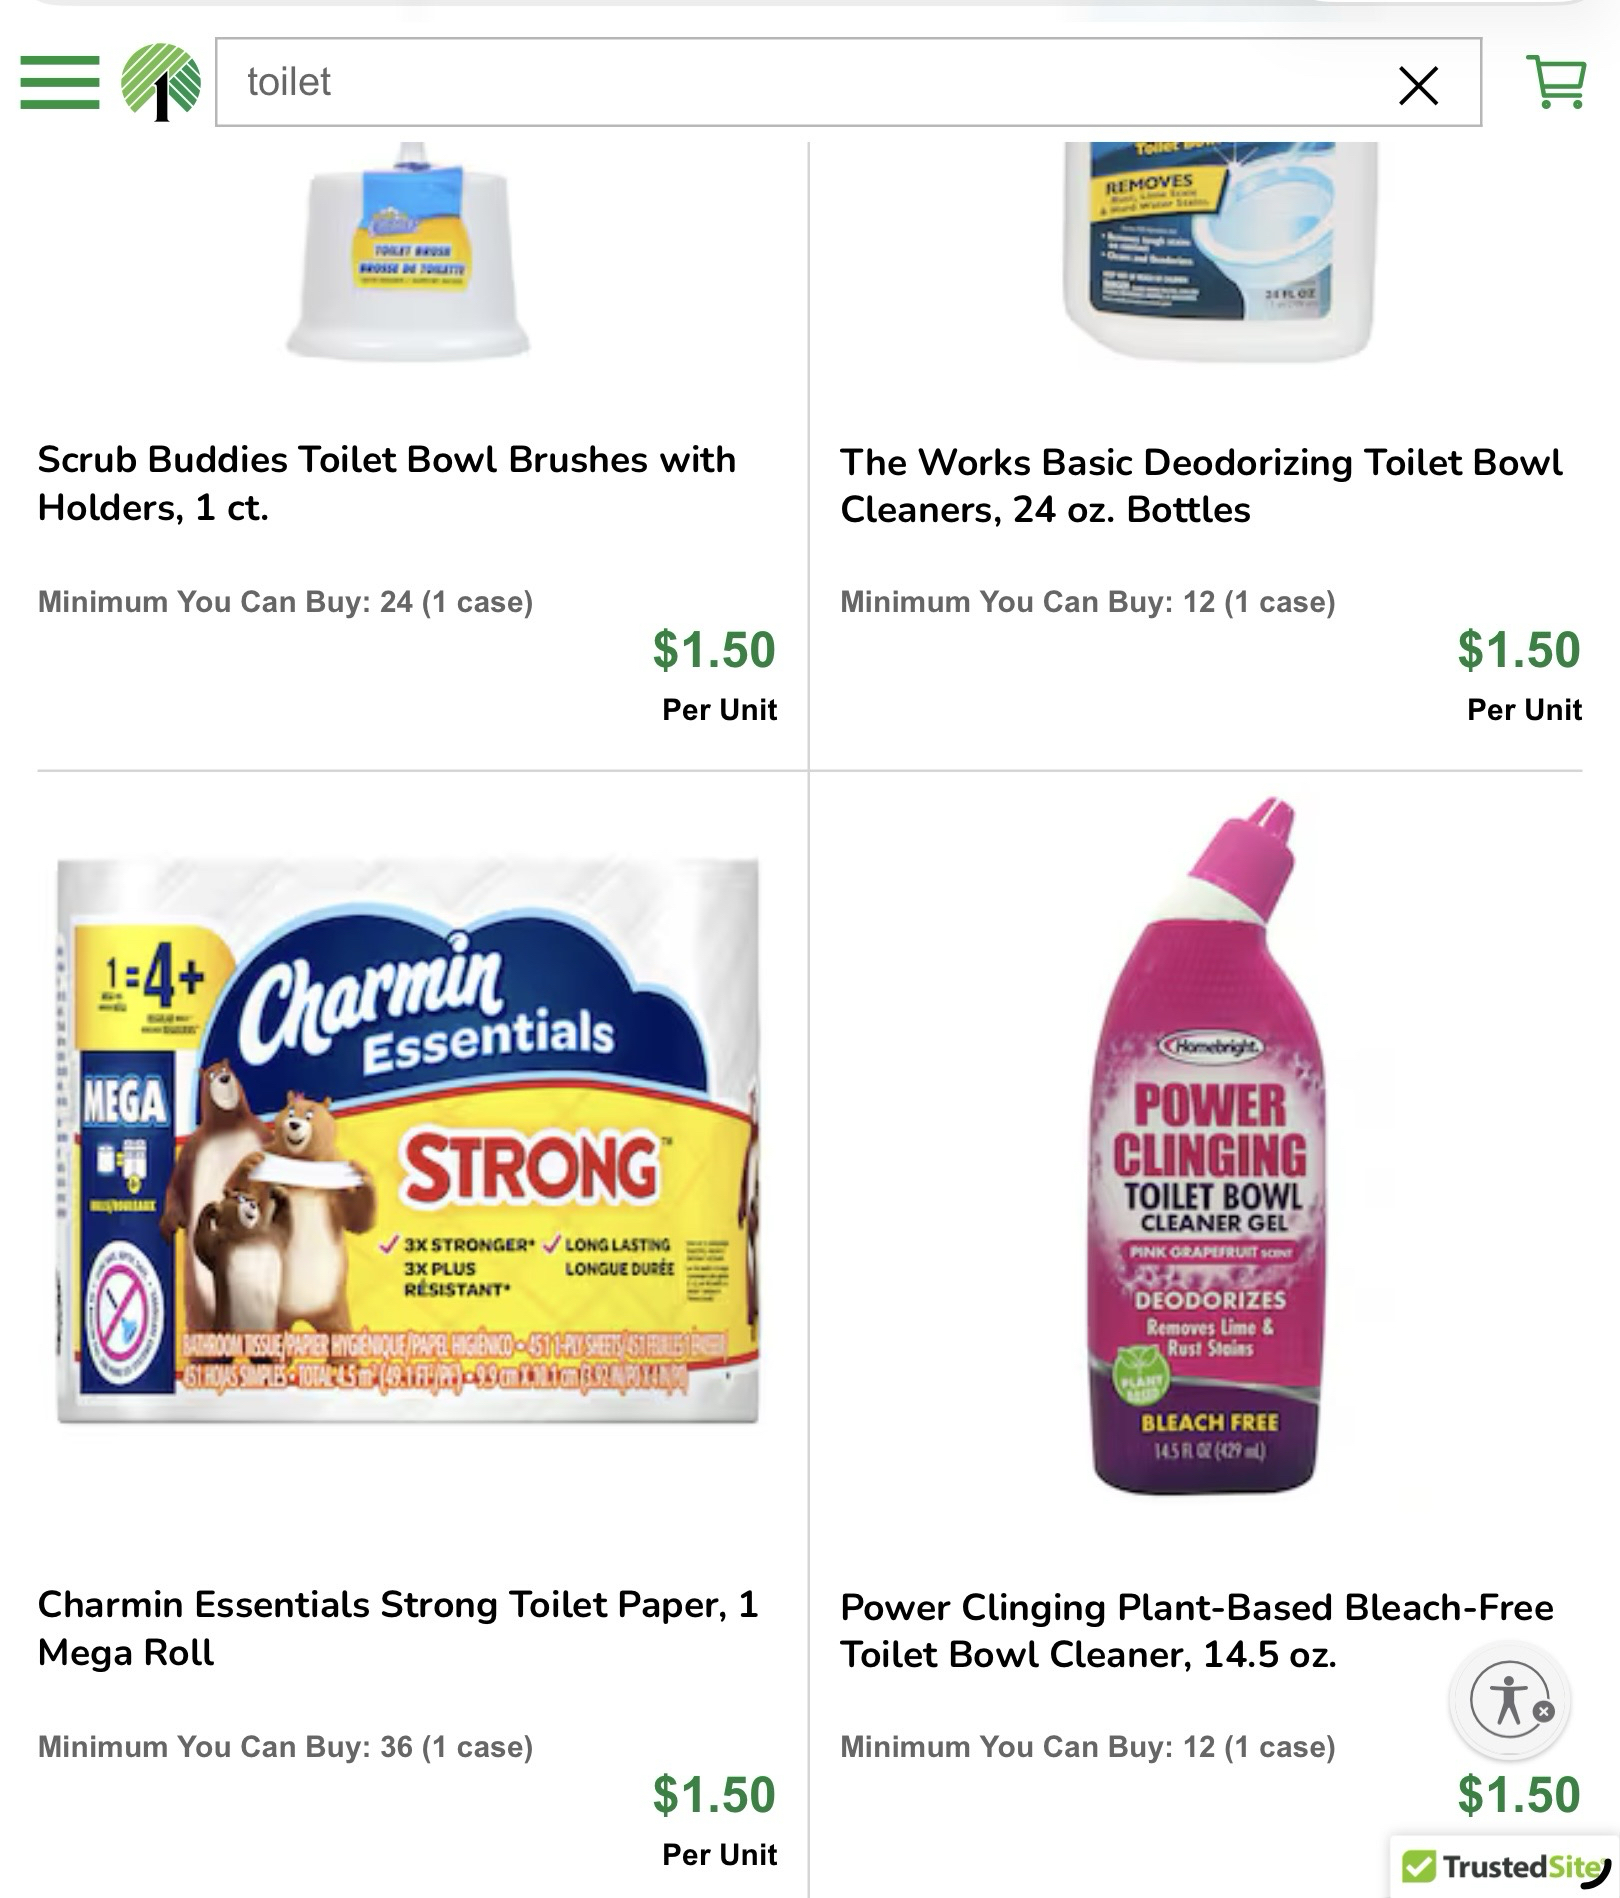This screenshot has width=1620, height=1898.
Task: Click the Dollar Tree logo
Action: pos(160,82)
